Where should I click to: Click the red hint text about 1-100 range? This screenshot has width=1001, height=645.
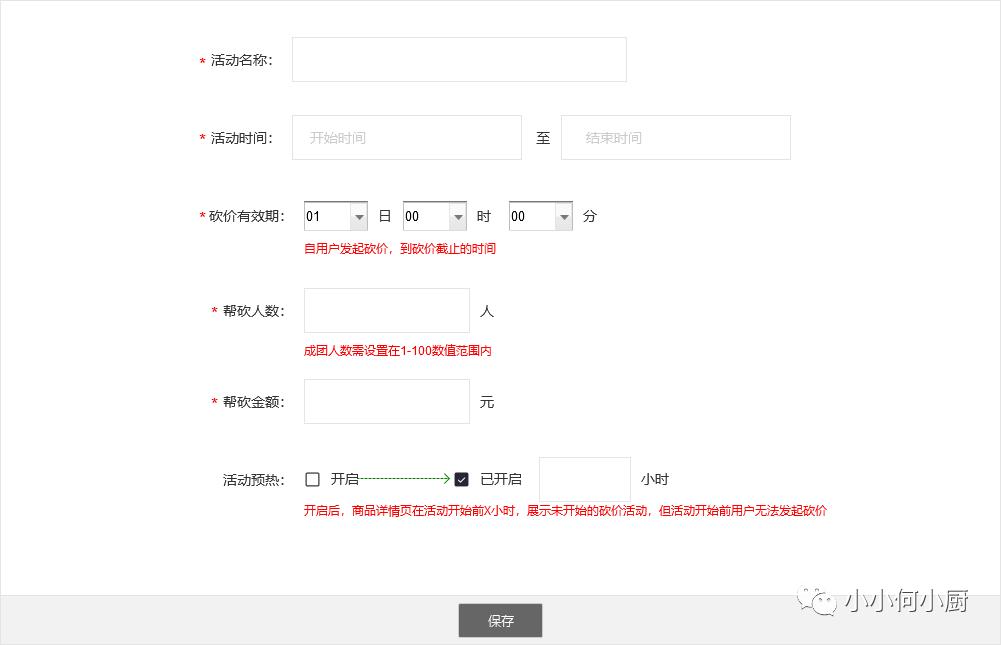(398, 351)
